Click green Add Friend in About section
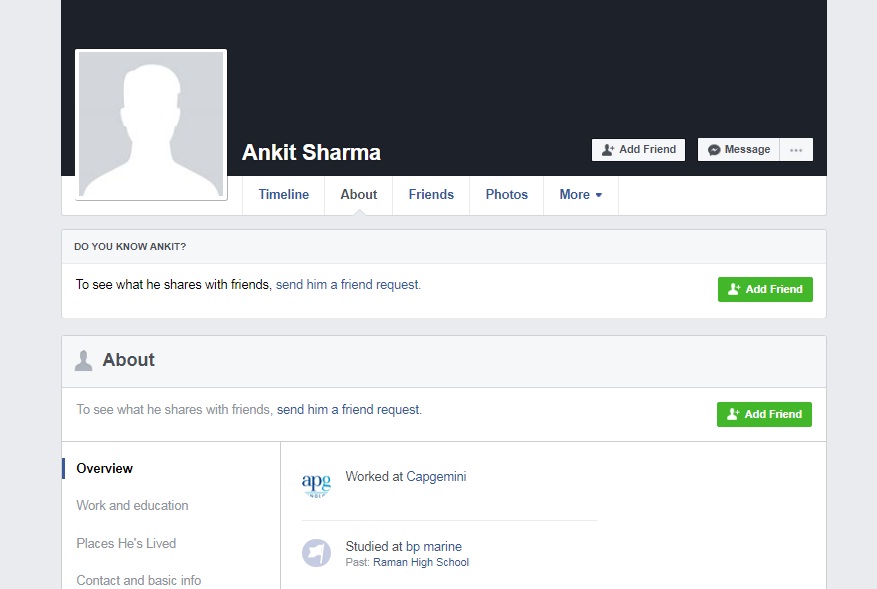 pyautogui.click(x=764, y=415)
